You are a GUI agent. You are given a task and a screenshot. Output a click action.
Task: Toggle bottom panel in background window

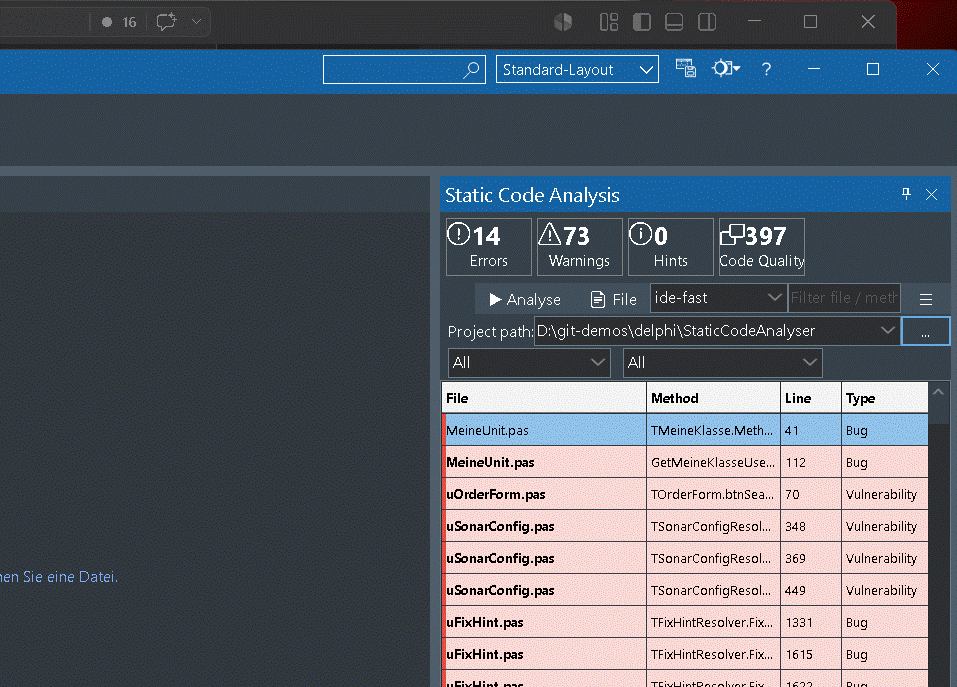[674, 22]
